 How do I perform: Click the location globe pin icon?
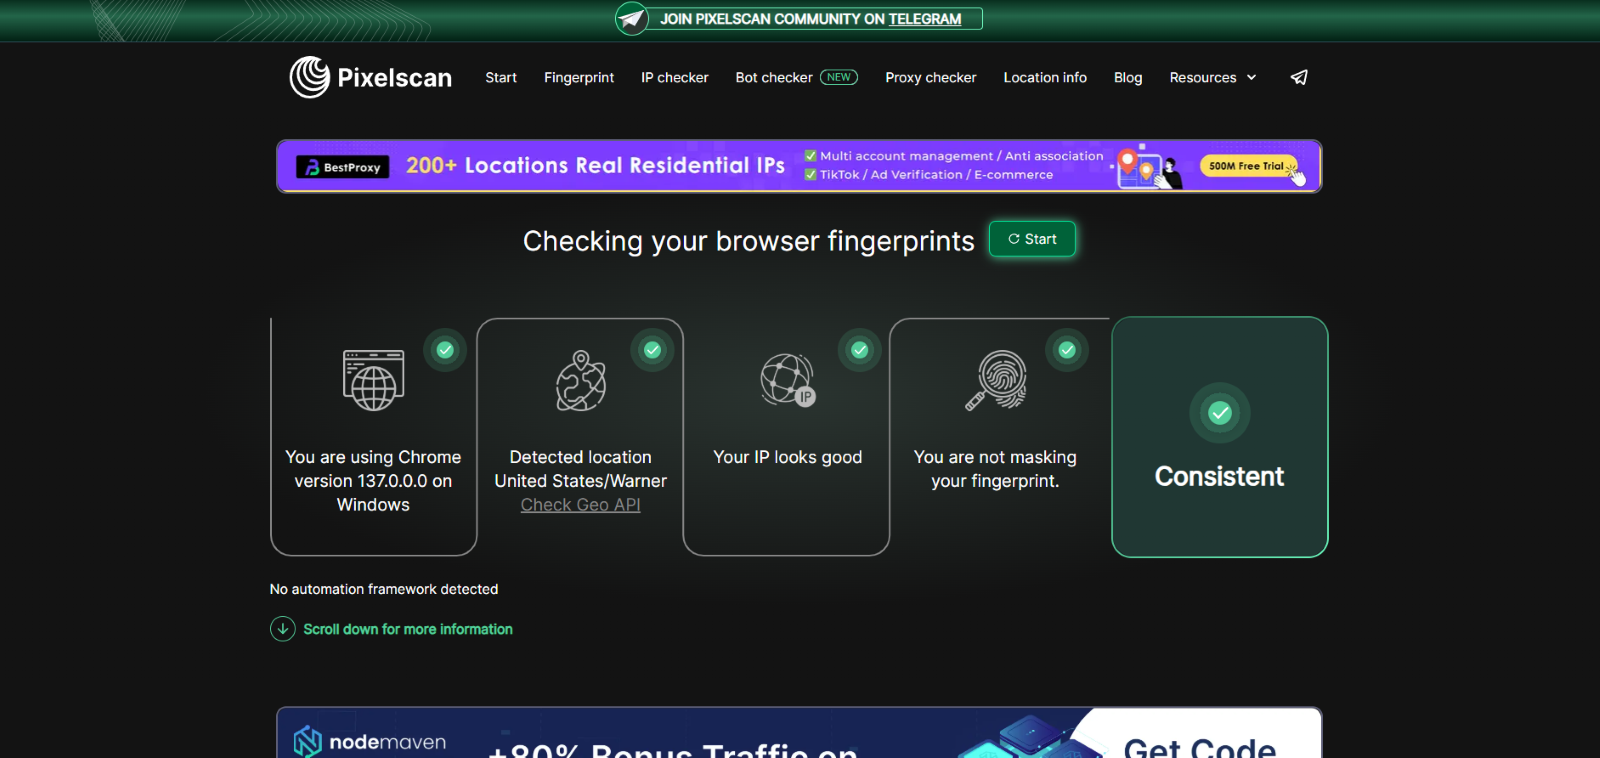click(x=581, y=381)
